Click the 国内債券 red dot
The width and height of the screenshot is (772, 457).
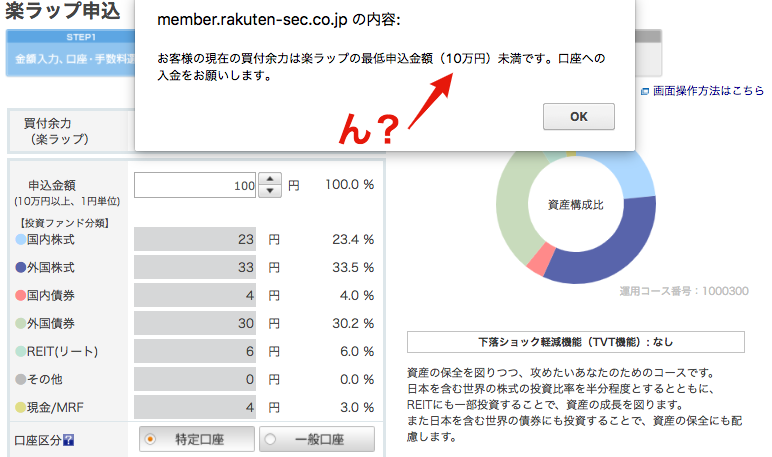tap(21, 295)
